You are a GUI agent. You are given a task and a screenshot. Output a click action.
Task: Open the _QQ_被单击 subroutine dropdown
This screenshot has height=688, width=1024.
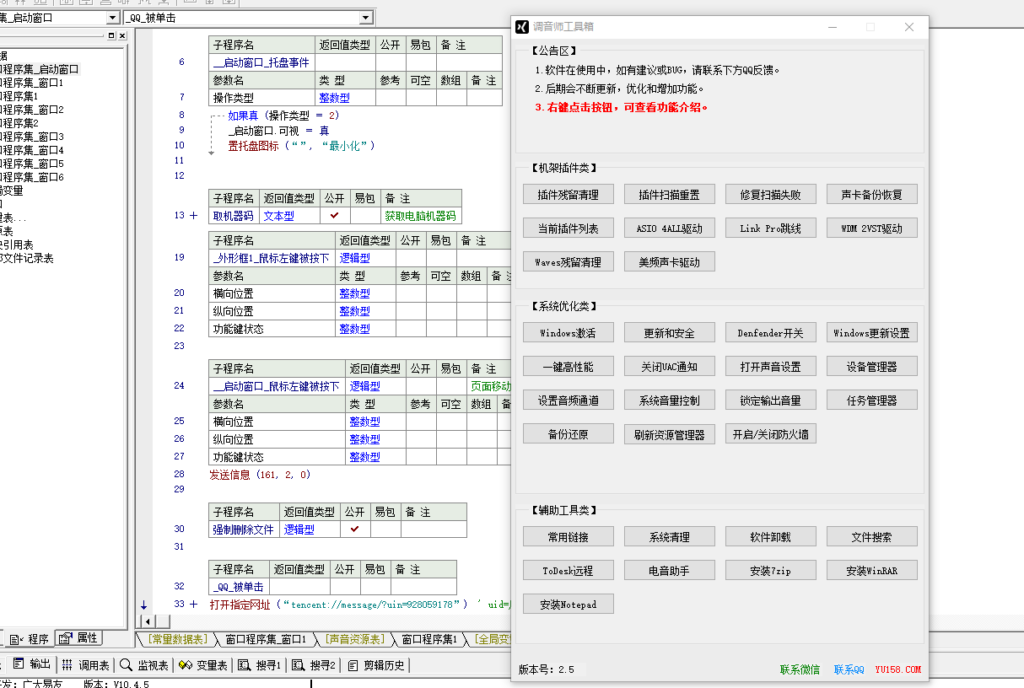[367, 17]
